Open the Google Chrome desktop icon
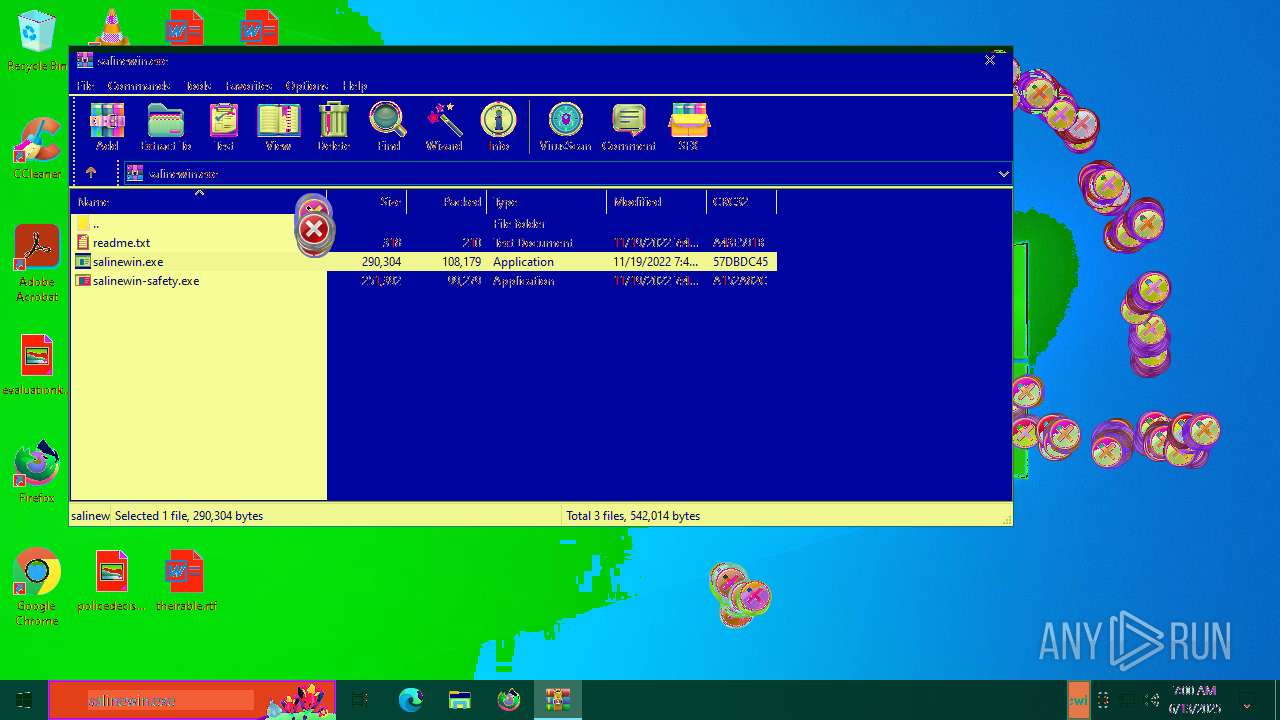 click(37, 588)
